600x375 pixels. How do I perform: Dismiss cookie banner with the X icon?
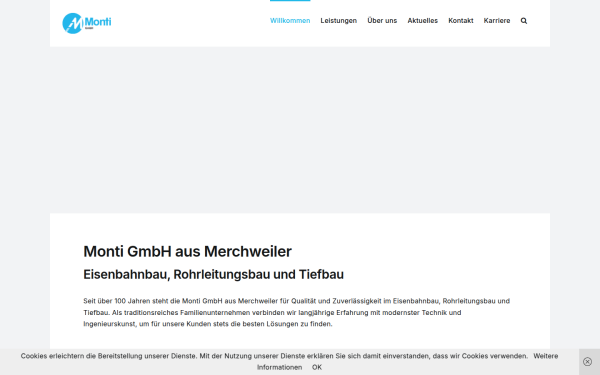click(587, 362)
